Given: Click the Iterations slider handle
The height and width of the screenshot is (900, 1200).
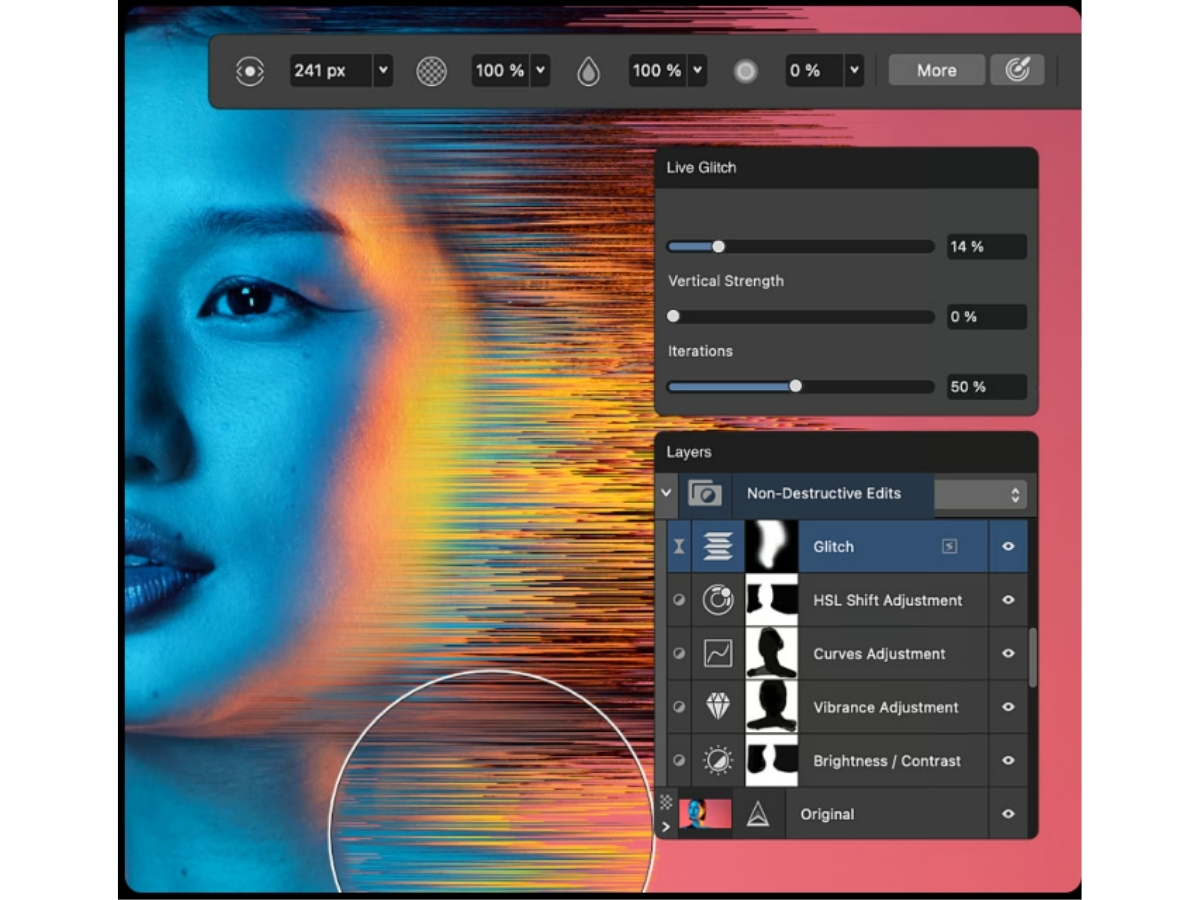Looking at the screenshot, I should (795, 386).
